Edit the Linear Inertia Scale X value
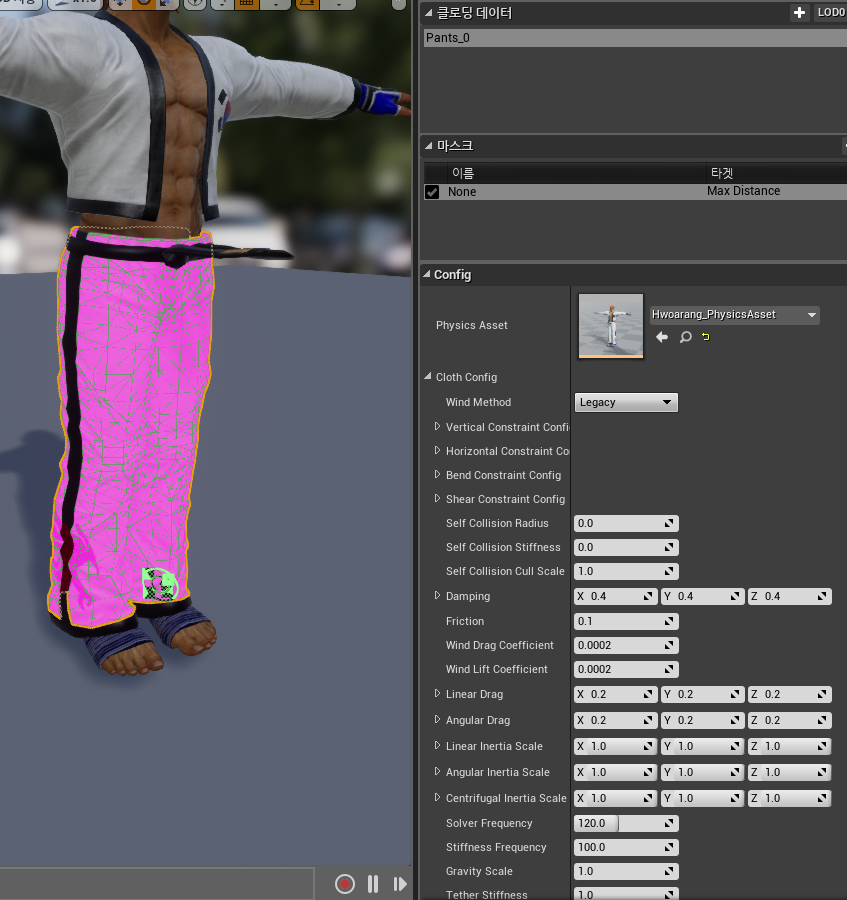847x900 pixels. (615, 746)
